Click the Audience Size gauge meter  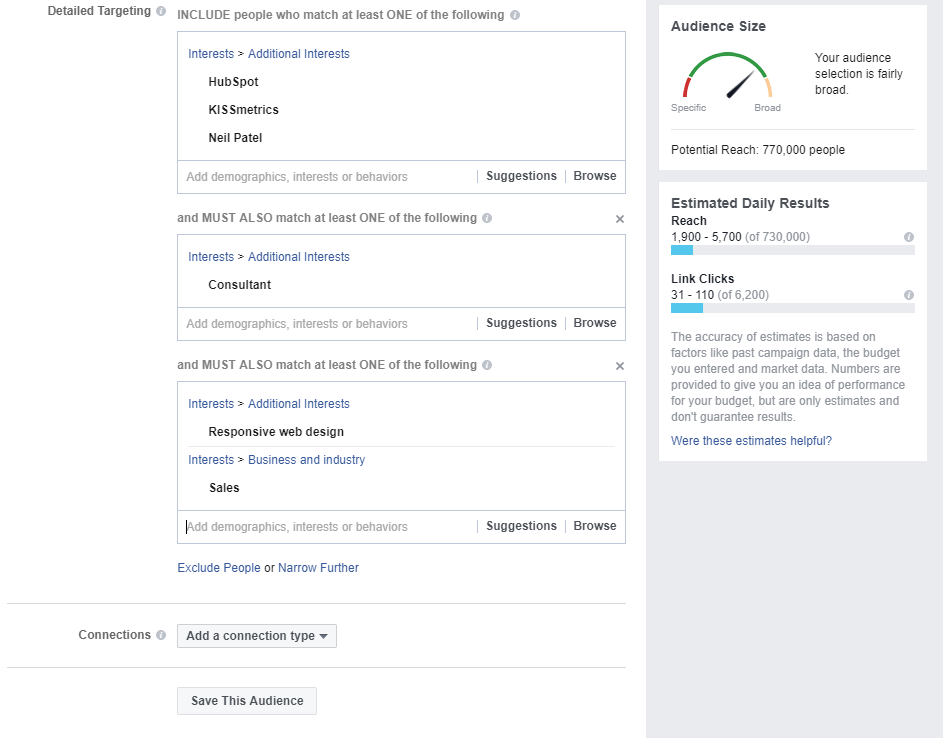tap(727, 76)
